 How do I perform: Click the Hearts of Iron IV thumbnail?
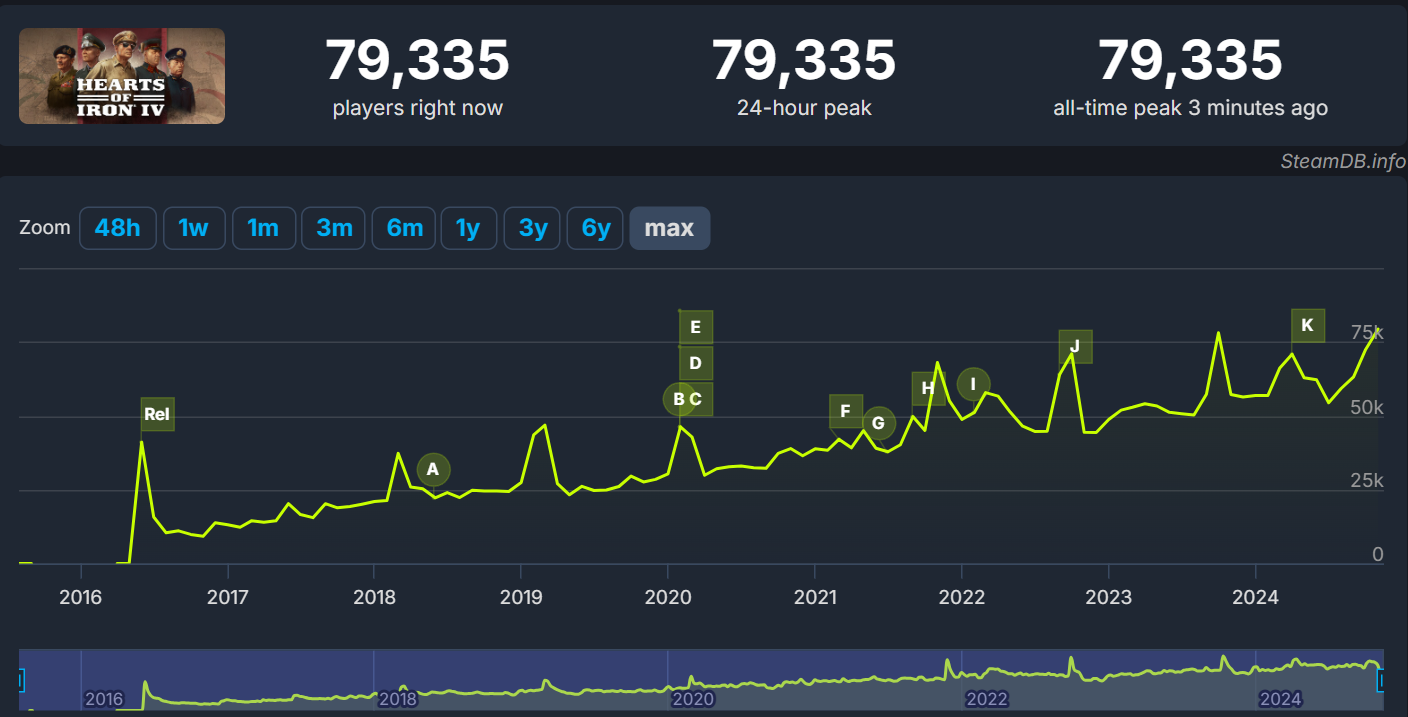122,76
